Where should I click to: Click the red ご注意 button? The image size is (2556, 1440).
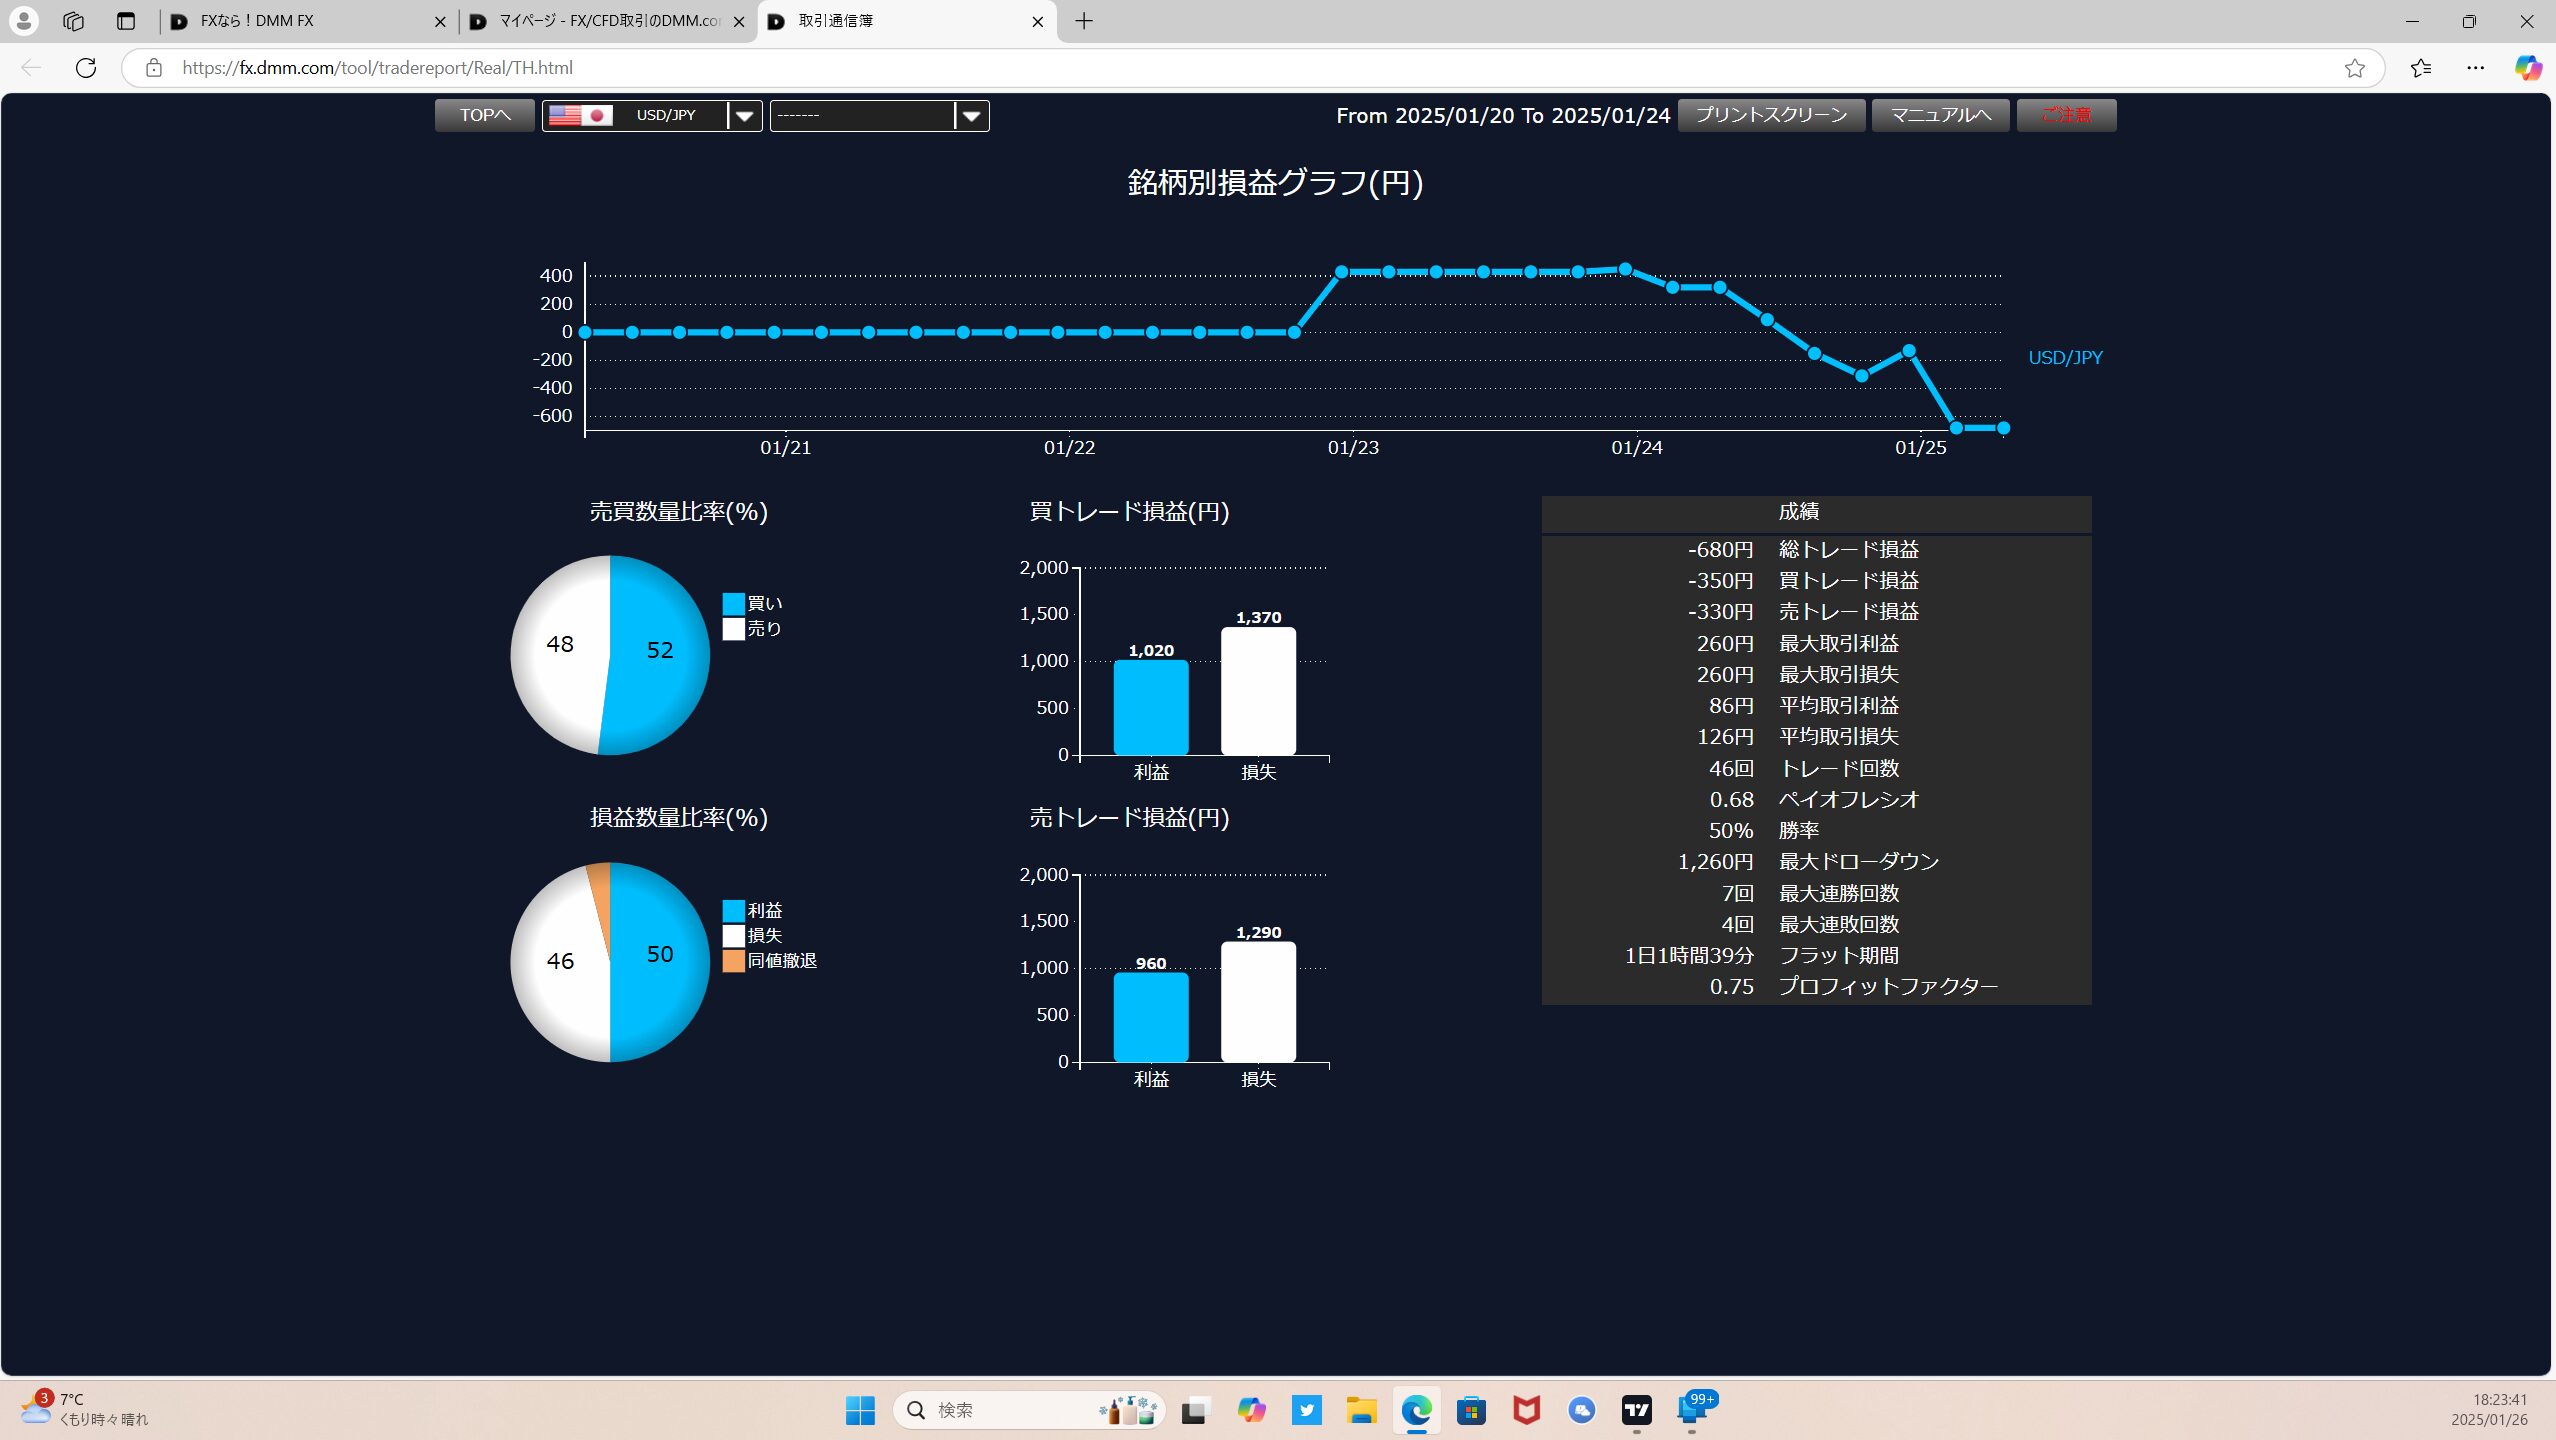tap(2066, 115)
